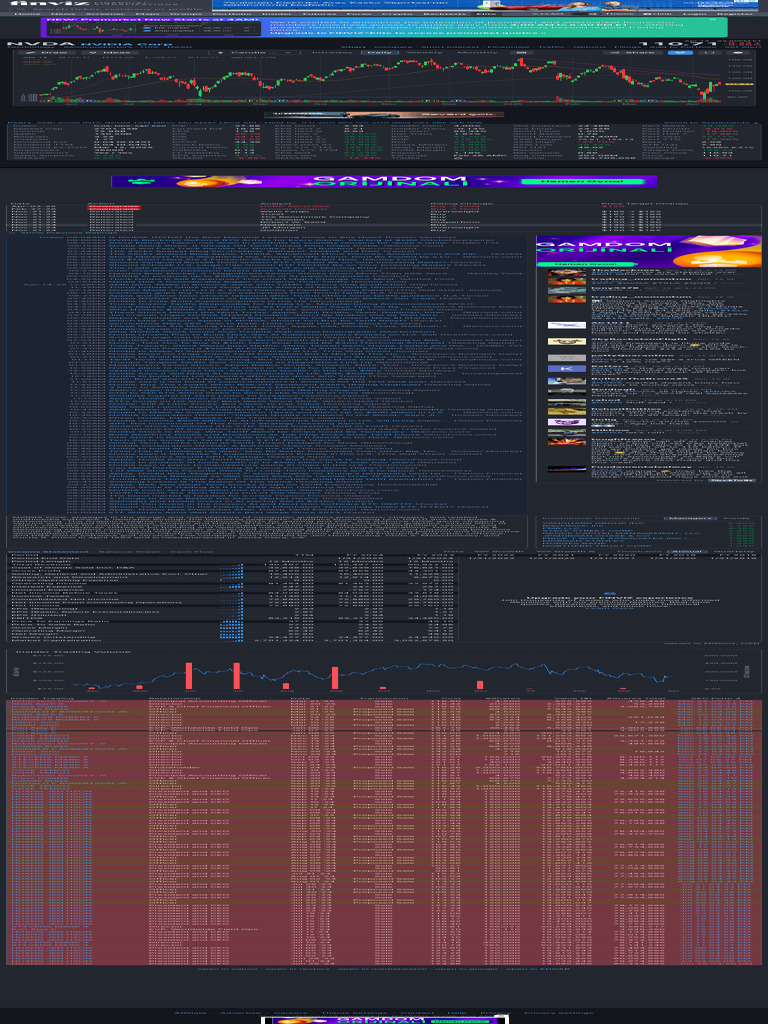Click the finviz logo
768x1024 pixels.
(x=50, y=4)
